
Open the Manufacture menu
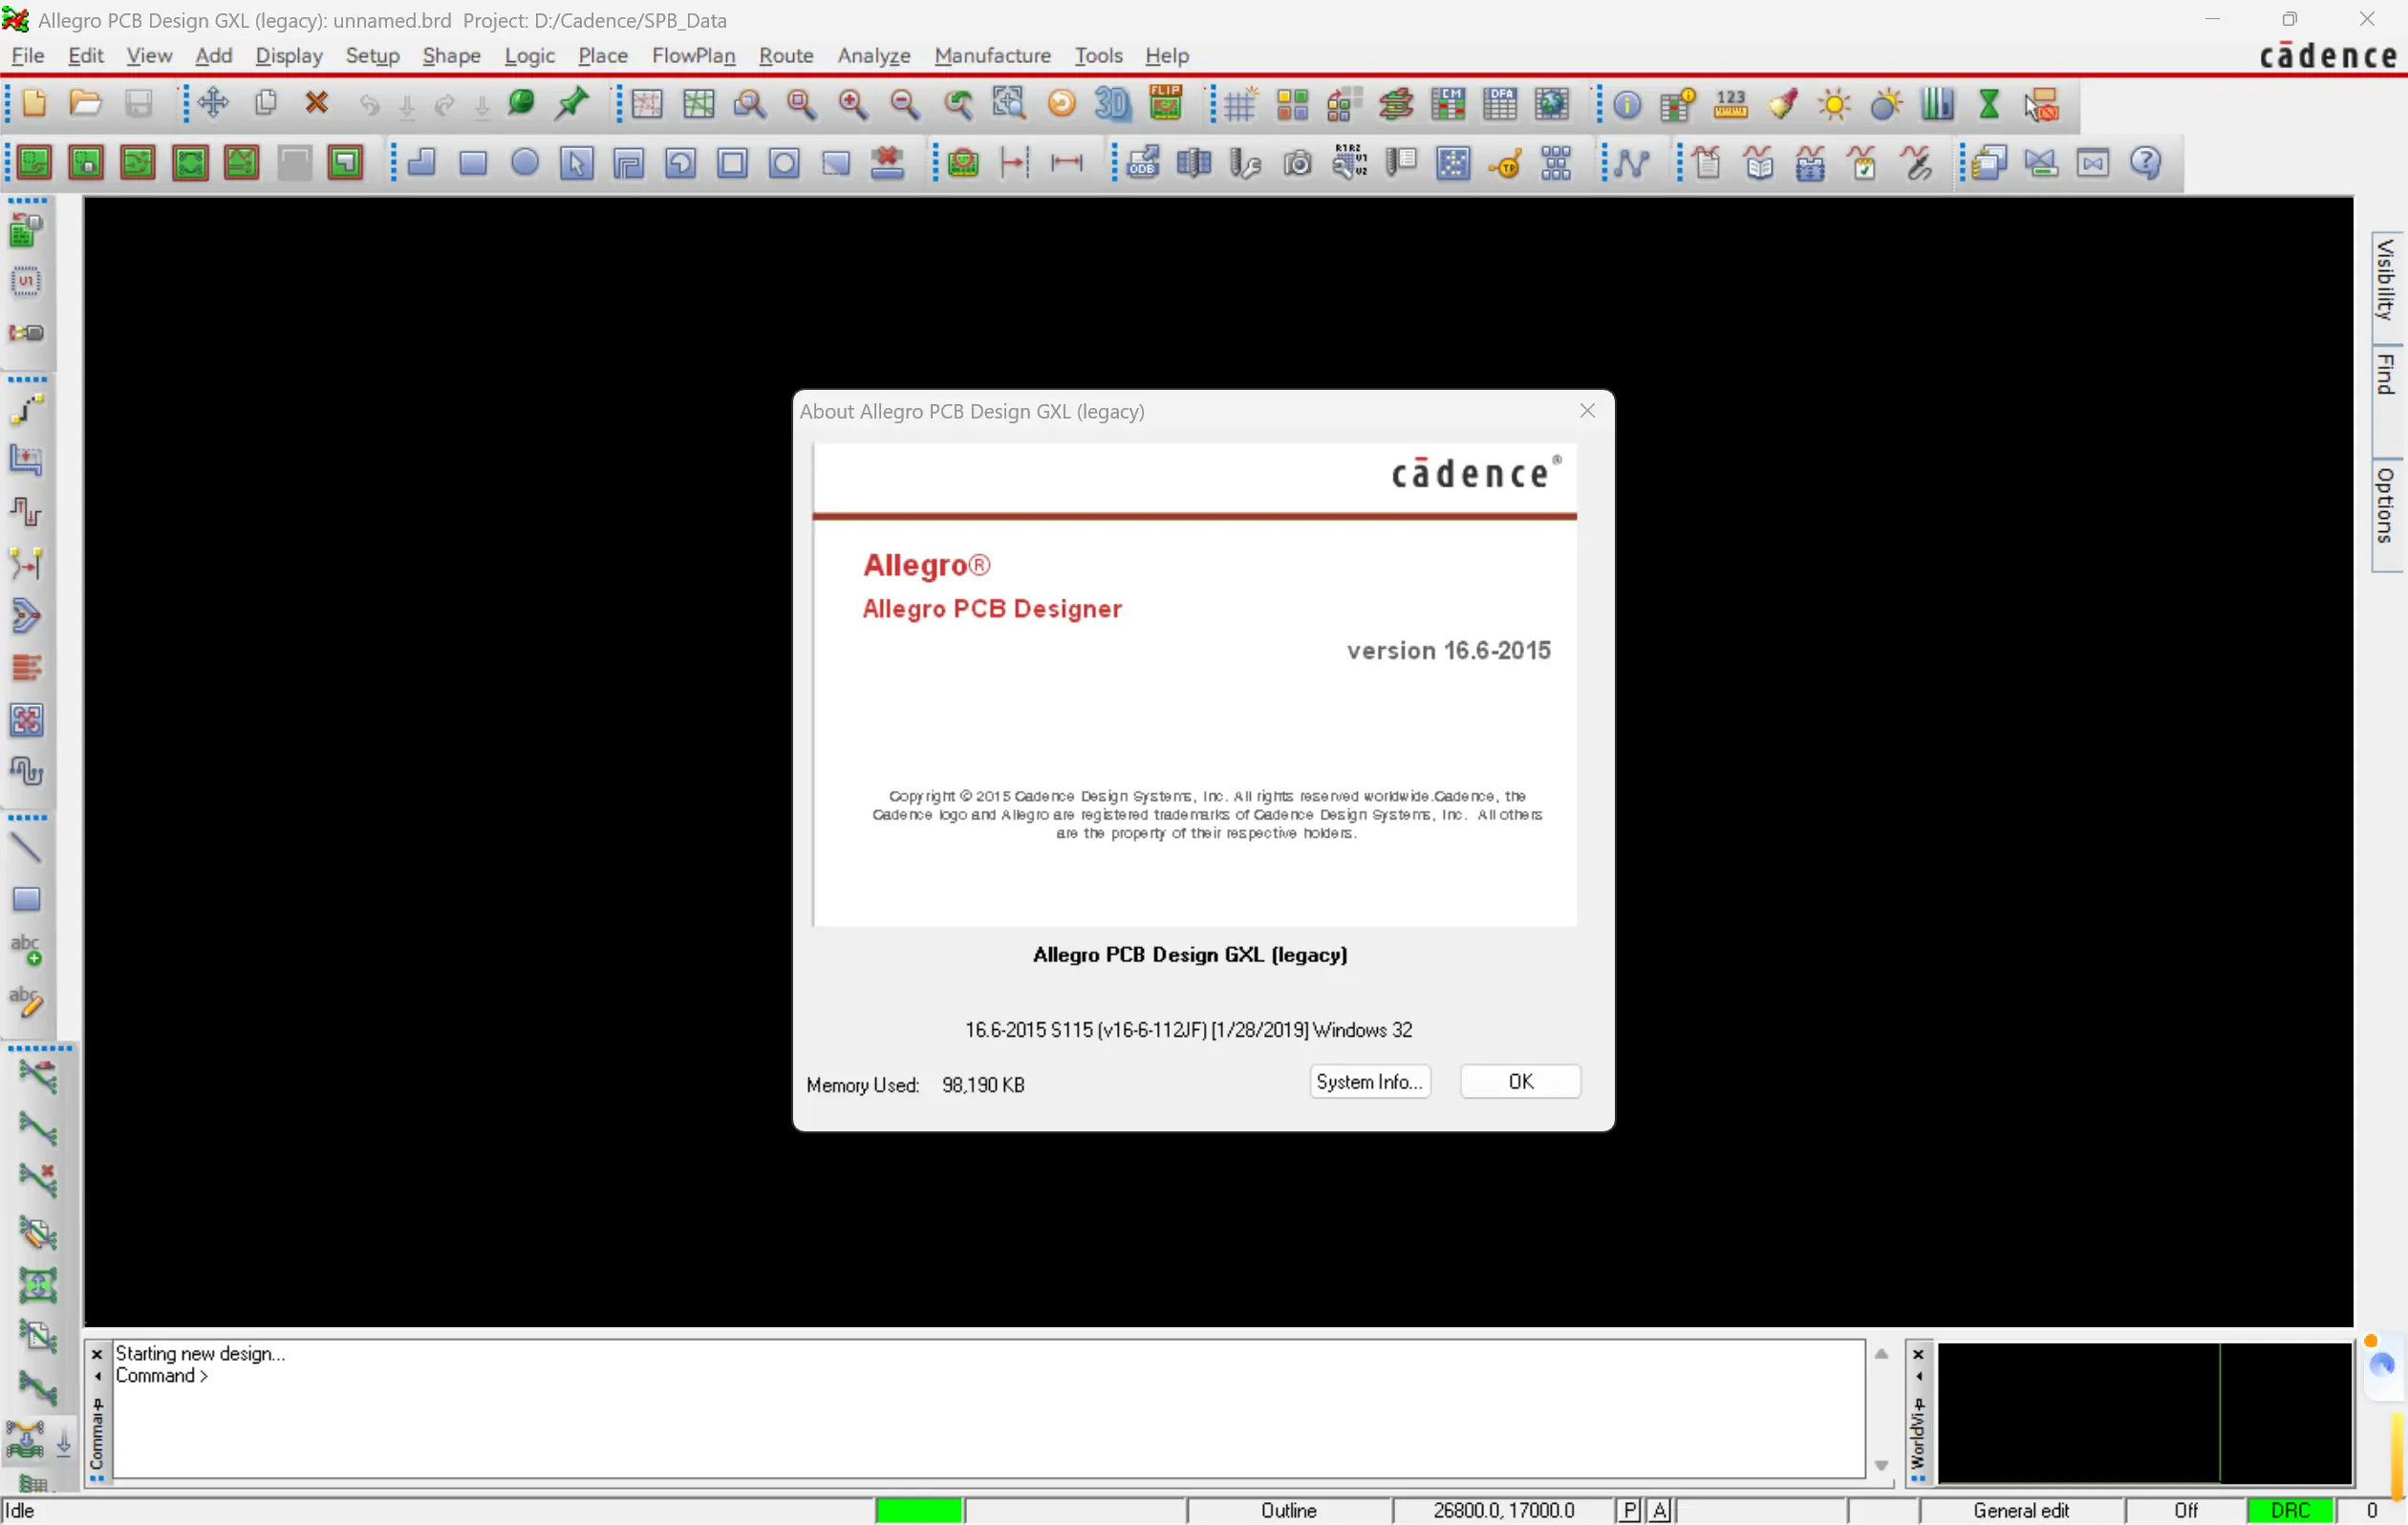(x=992, y=56)
